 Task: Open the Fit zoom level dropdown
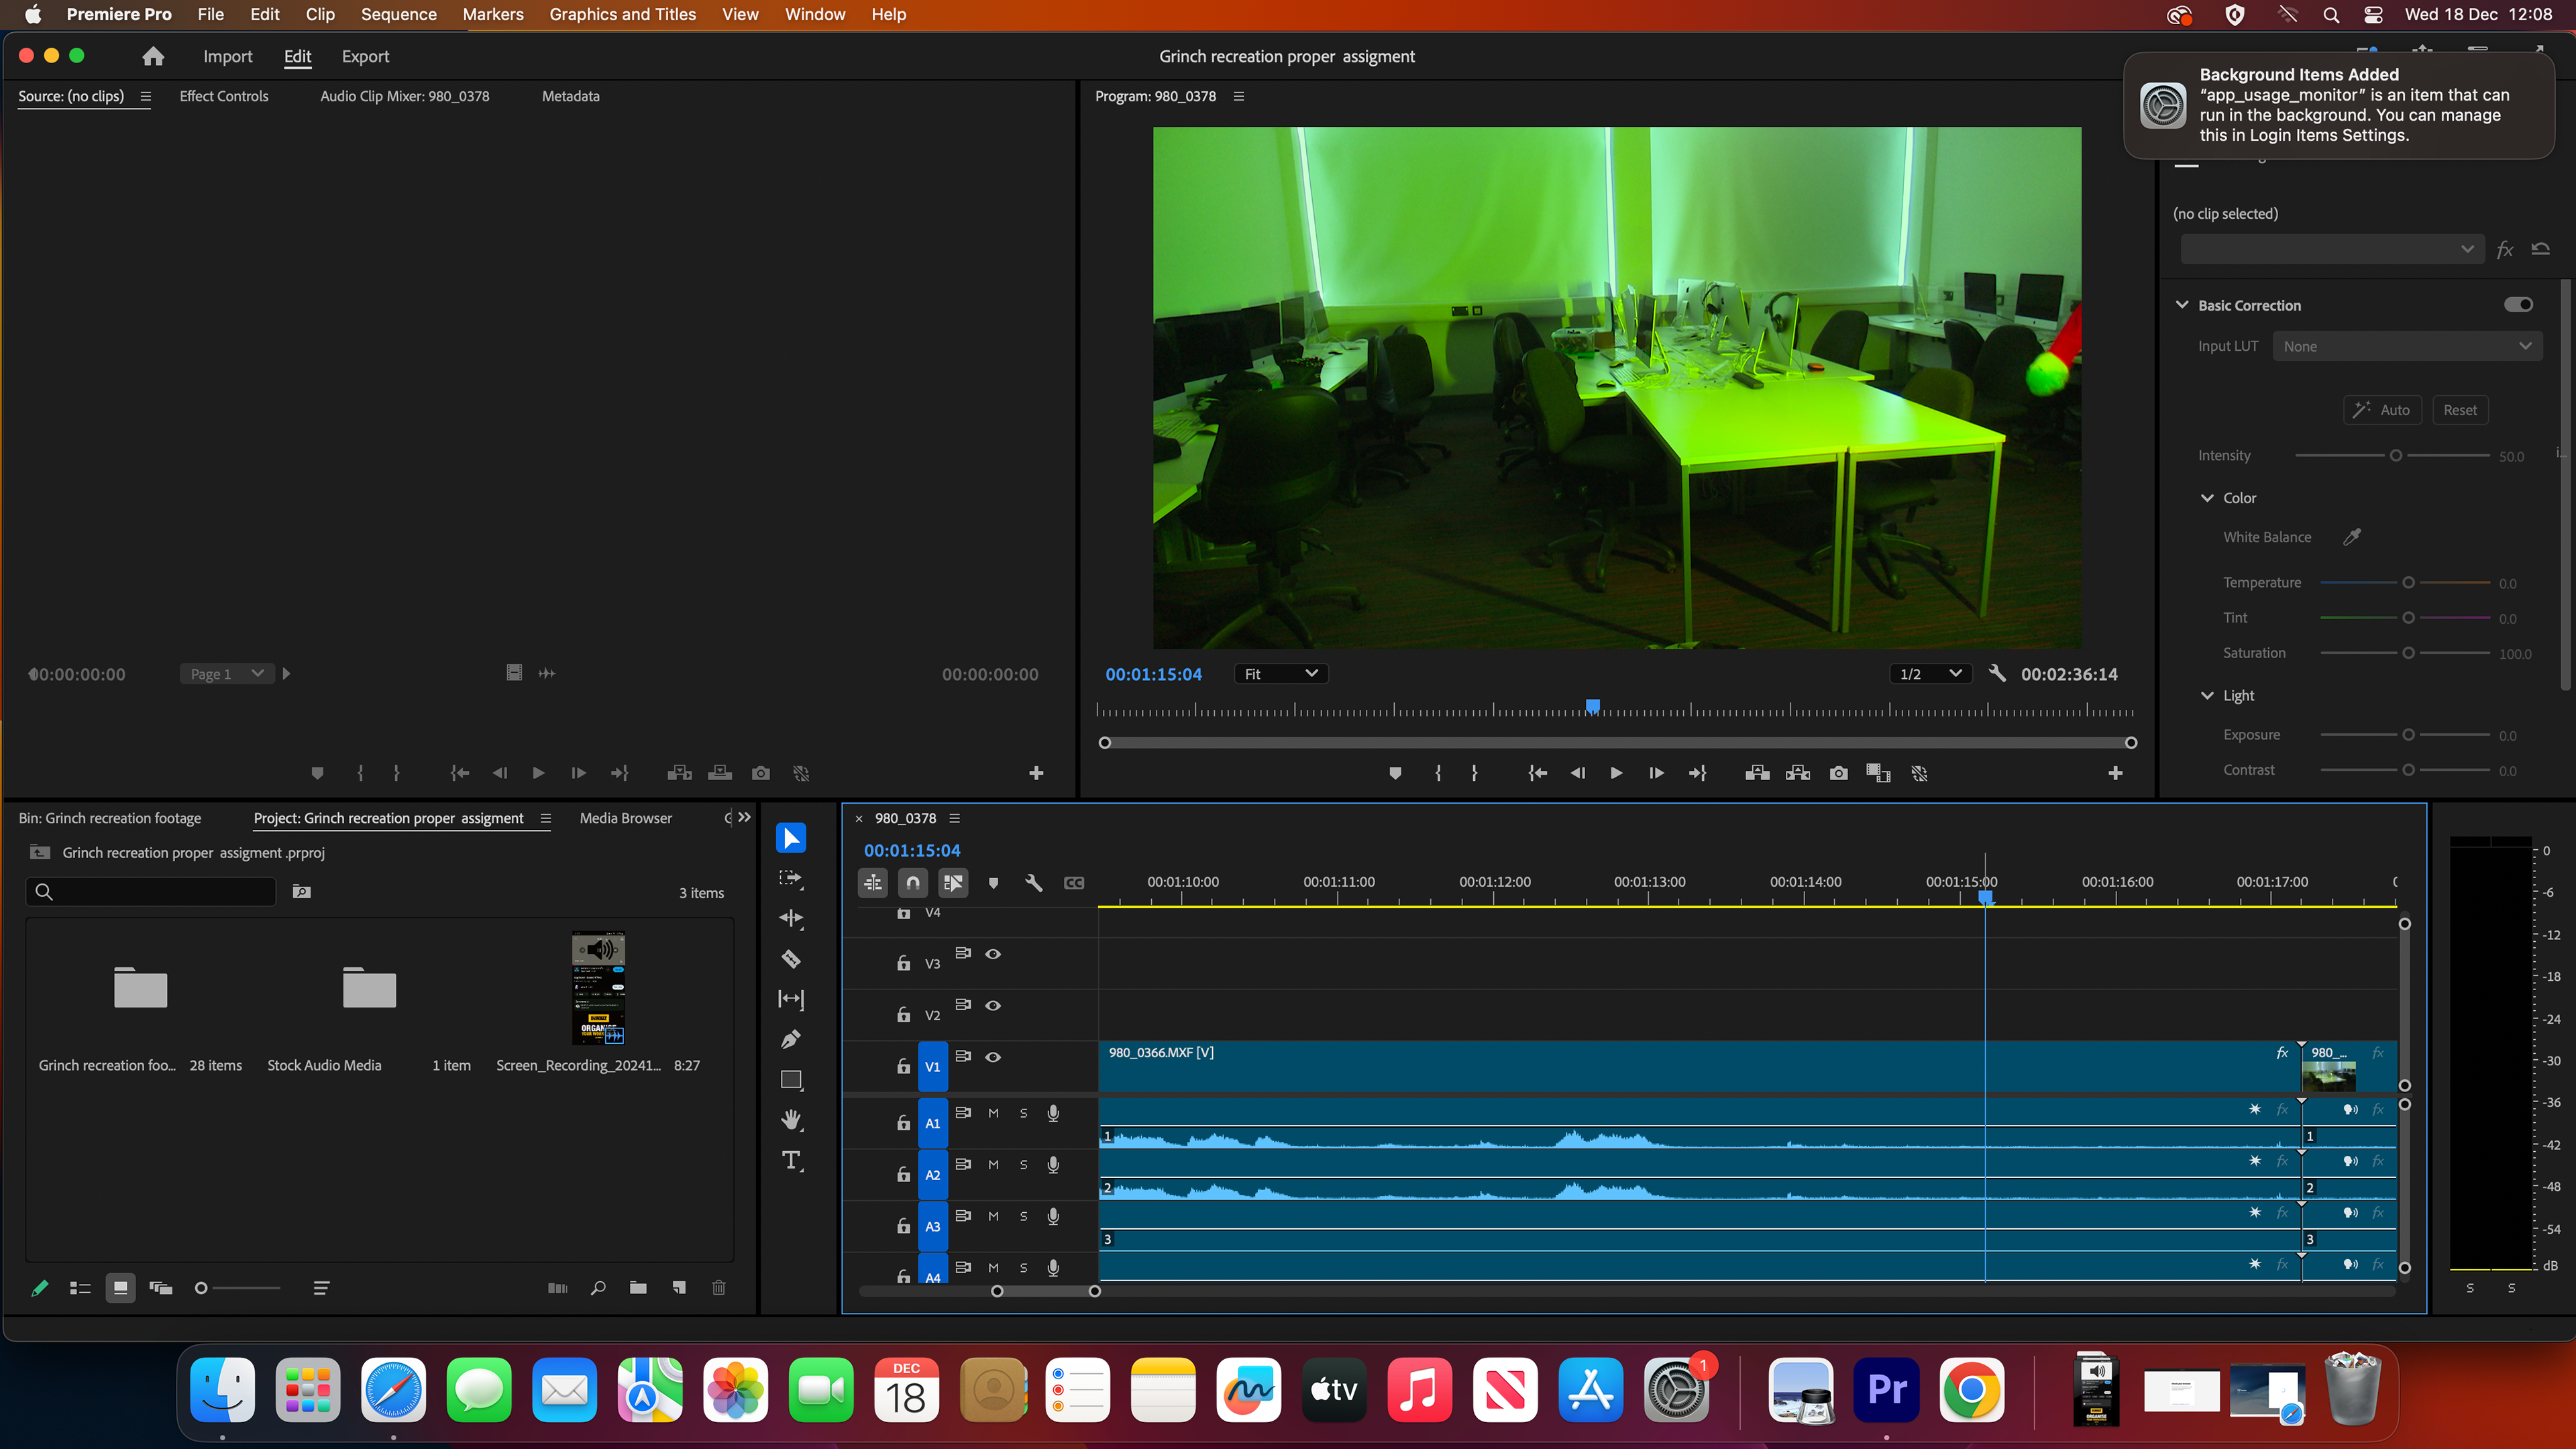click(x=1281, y=674)
